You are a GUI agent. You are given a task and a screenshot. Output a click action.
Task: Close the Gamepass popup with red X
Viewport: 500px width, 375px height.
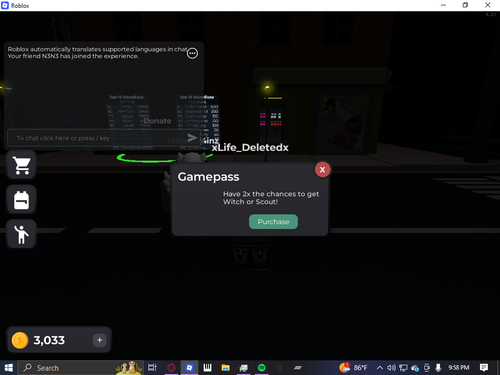[x=322, y=170]
